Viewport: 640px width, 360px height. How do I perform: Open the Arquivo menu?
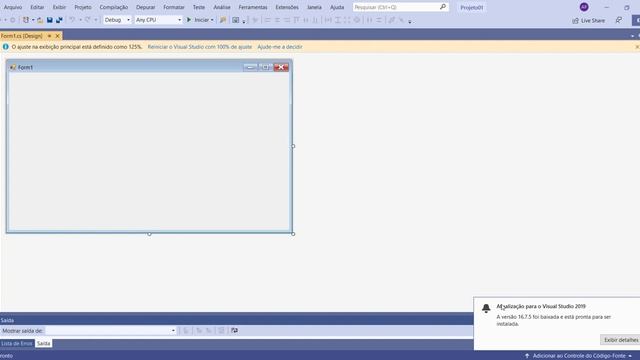13,7
